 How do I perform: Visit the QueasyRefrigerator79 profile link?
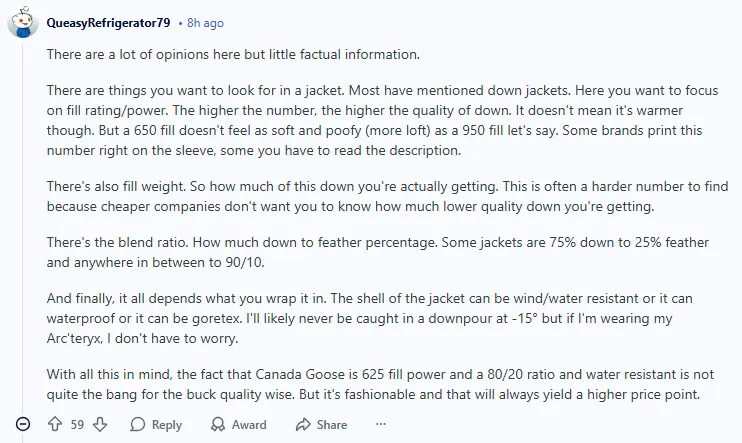click(108, 22)
